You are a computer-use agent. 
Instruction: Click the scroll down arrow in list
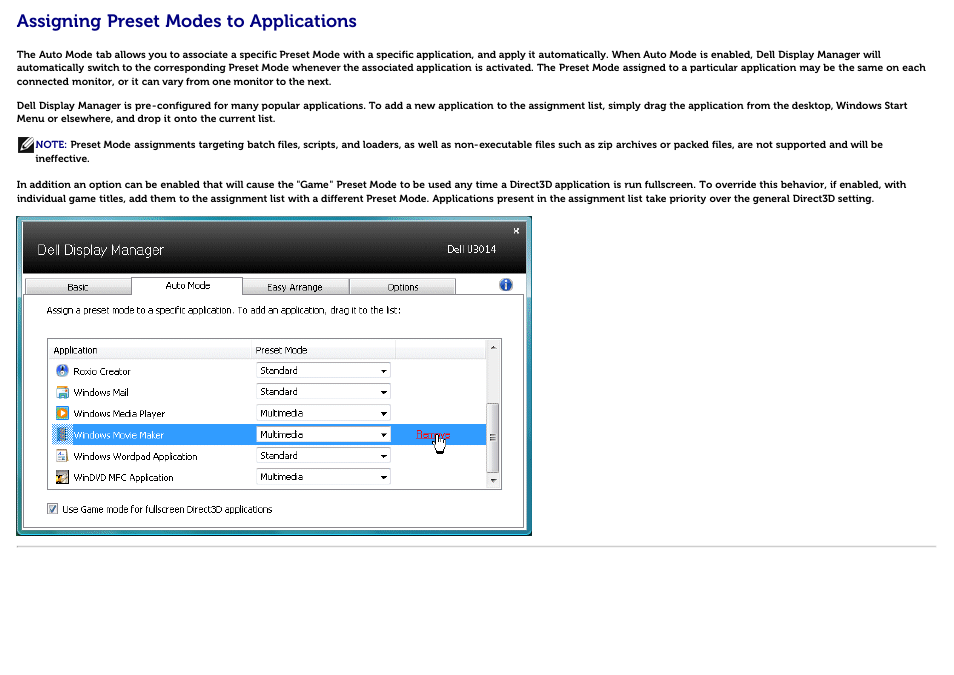(x=493, y=481)
